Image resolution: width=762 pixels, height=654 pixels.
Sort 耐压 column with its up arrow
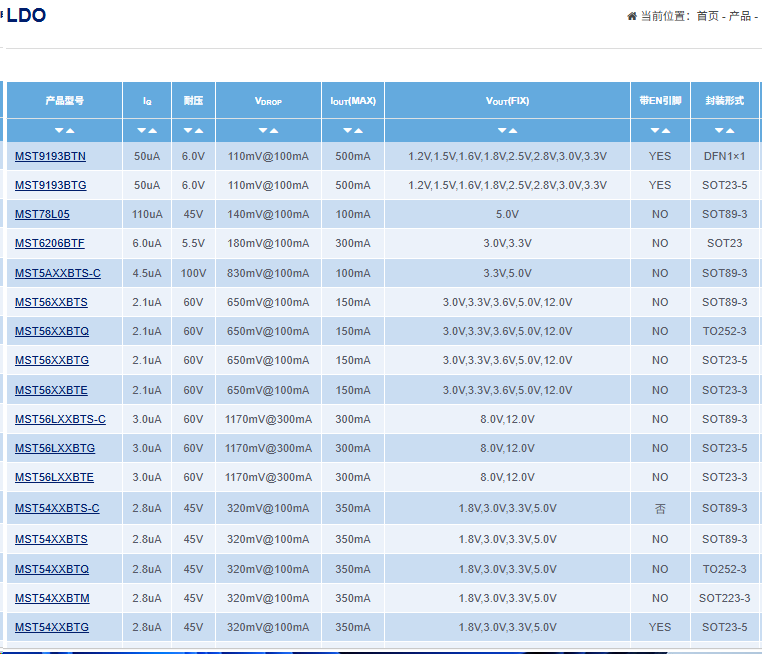199,130
